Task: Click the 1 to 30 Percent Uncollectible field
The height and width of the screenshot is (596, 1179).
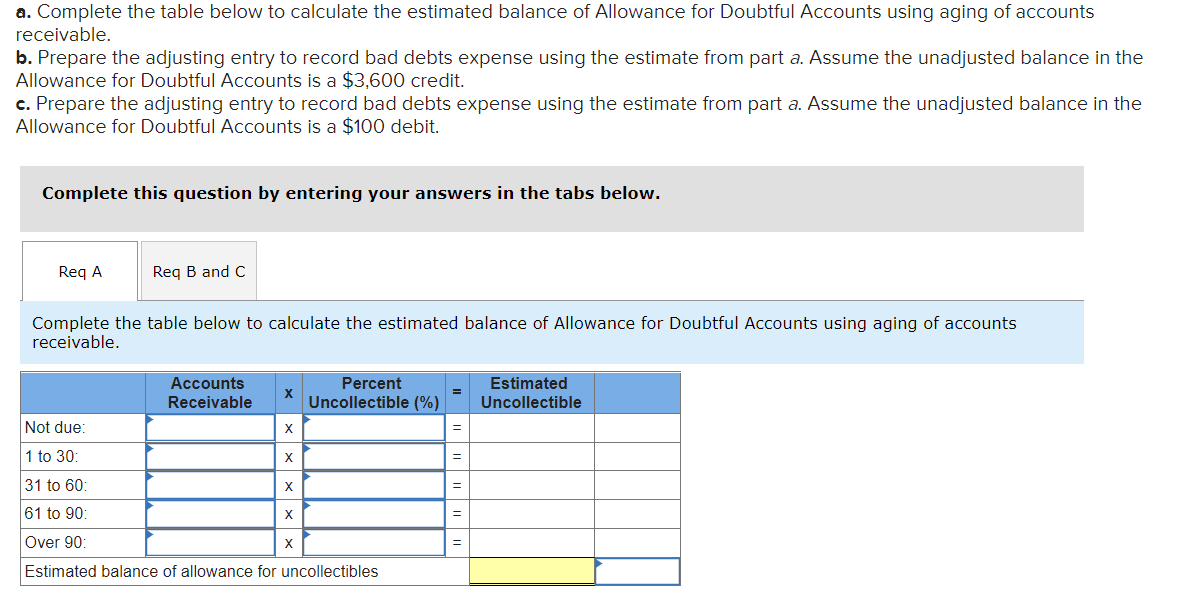Action: 374,456
